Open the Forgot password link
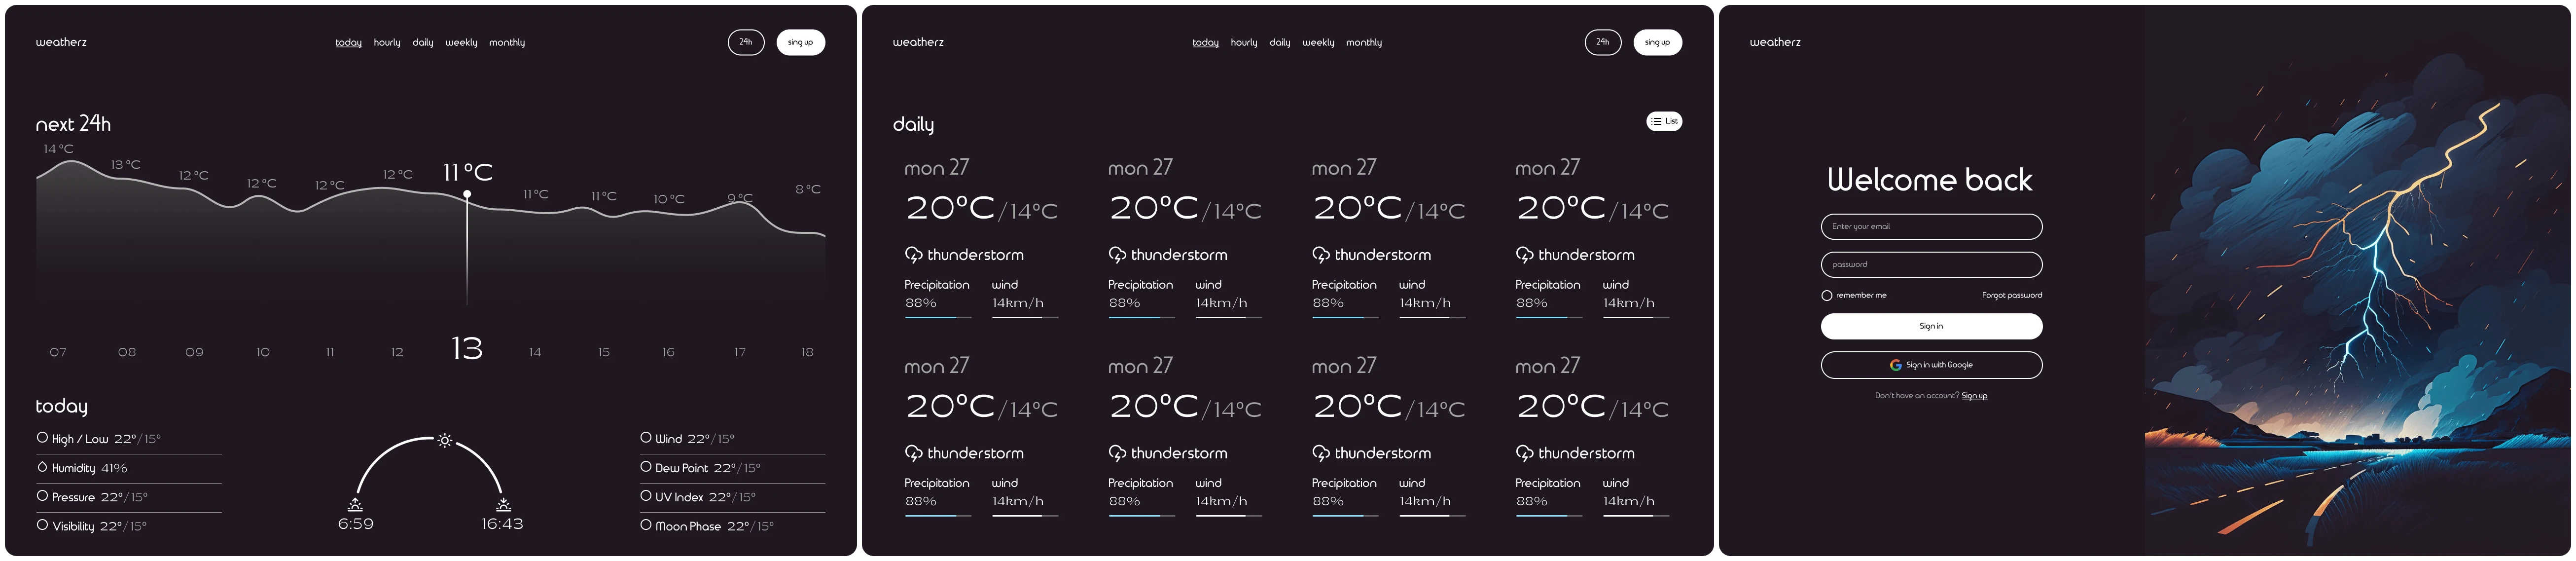Viewport: 2576px width, 561px height. pyautogui.click(x=2012, y=295)
